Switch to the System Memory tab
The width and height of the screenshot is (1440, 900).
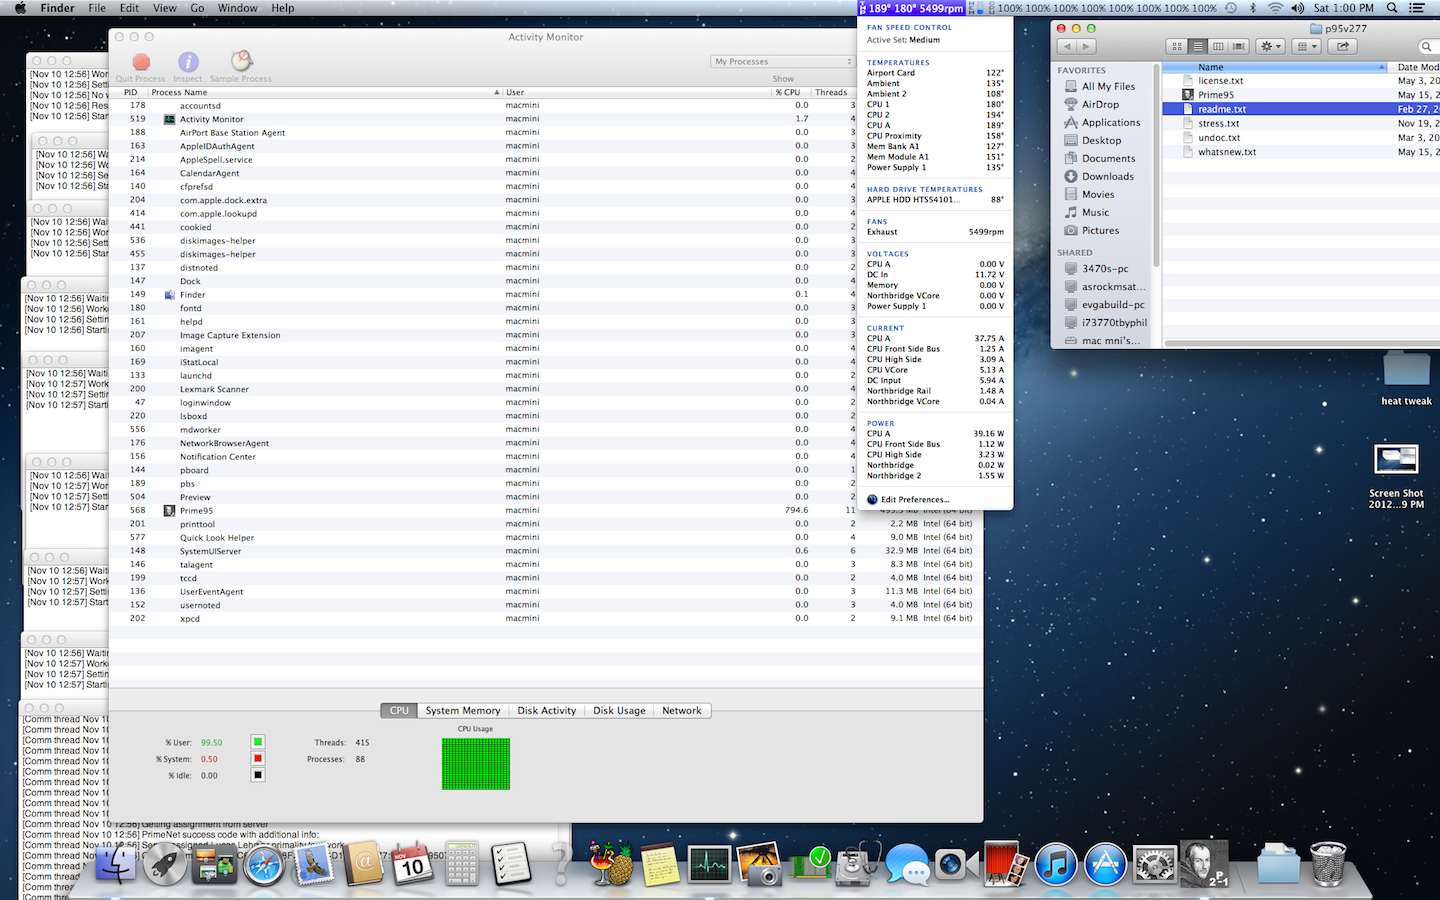pyautogui.click(x=462, y=711)
